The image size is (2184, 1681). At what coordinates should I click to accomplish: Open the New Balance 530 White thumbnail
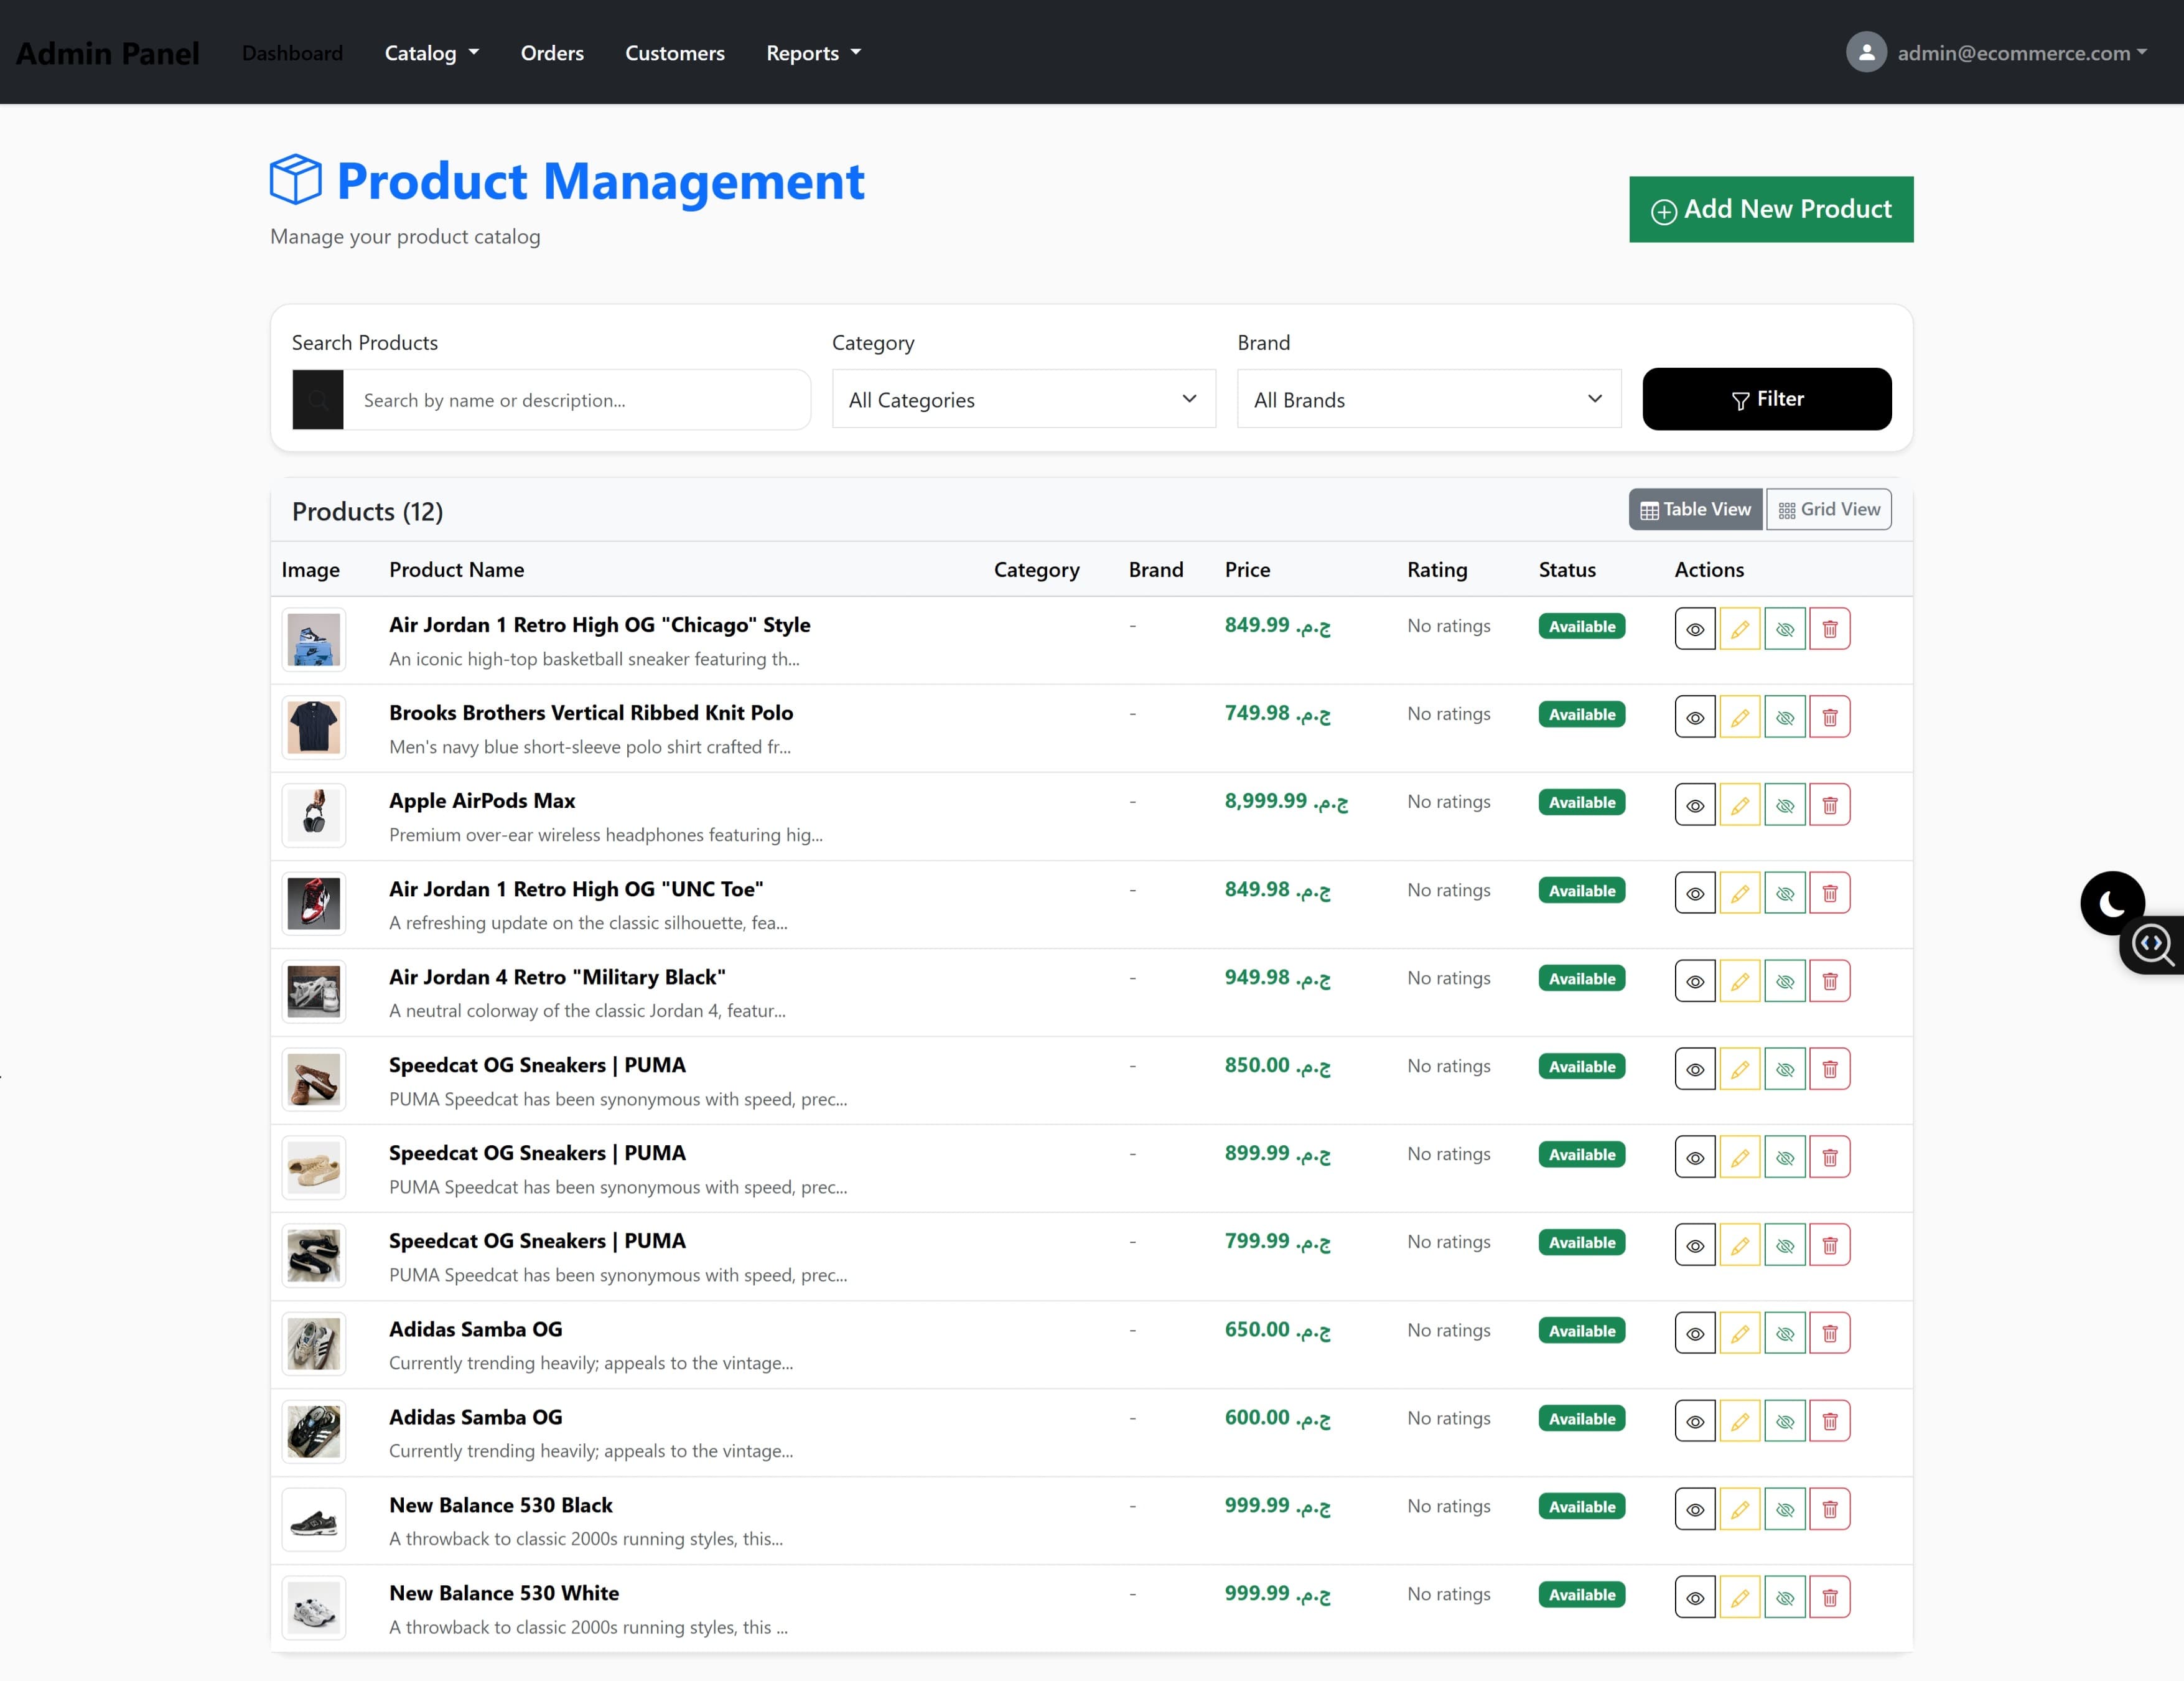click(x=314, y=1608)
